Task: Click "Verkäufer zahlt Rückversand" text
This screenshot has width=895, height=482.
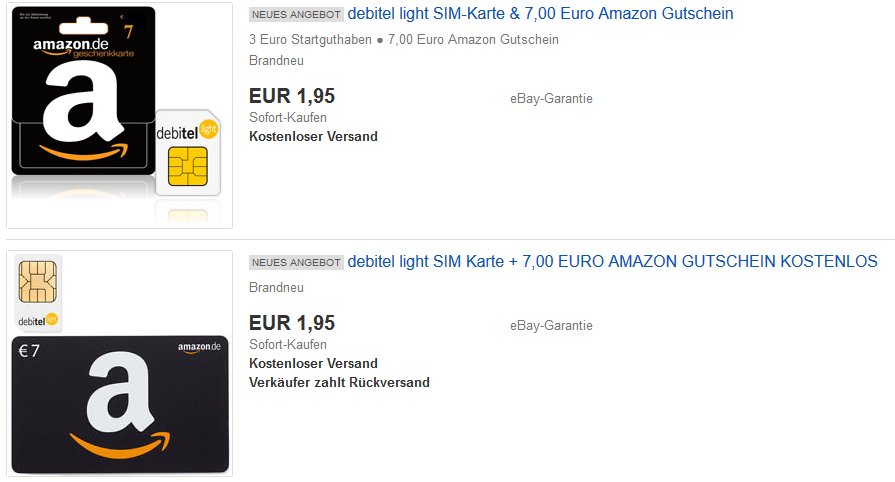Action: (x=339, y=382)
